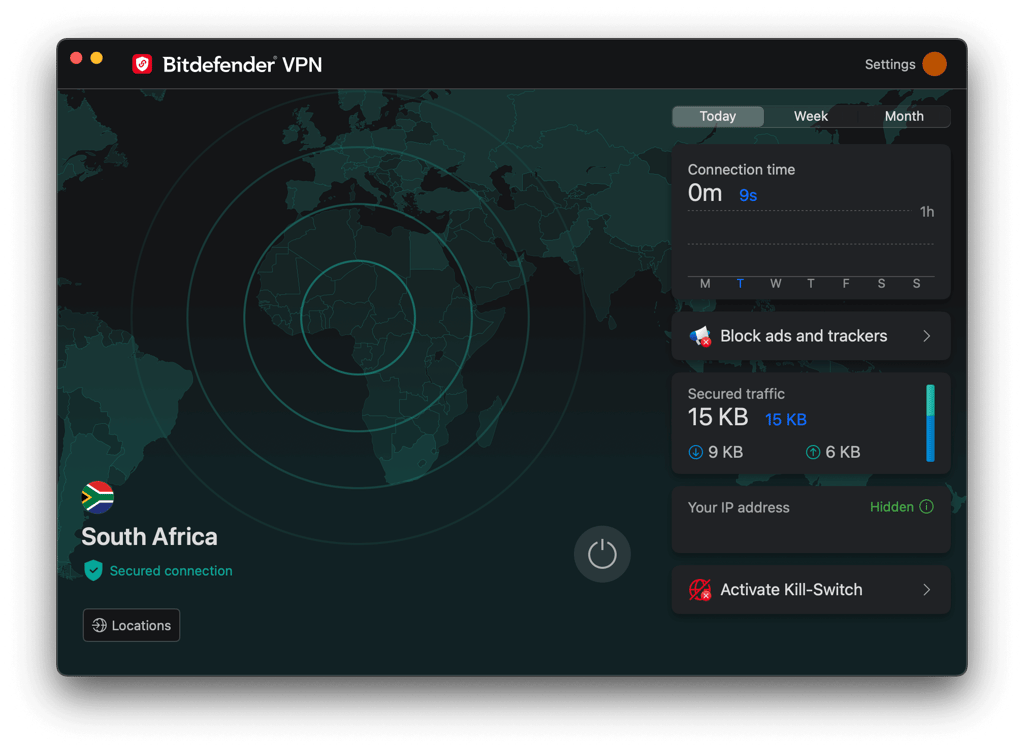Expand Block ads and trackers chevron
Image resolution: width=1024 pixels, height=751 pixels.
[926, 336]
